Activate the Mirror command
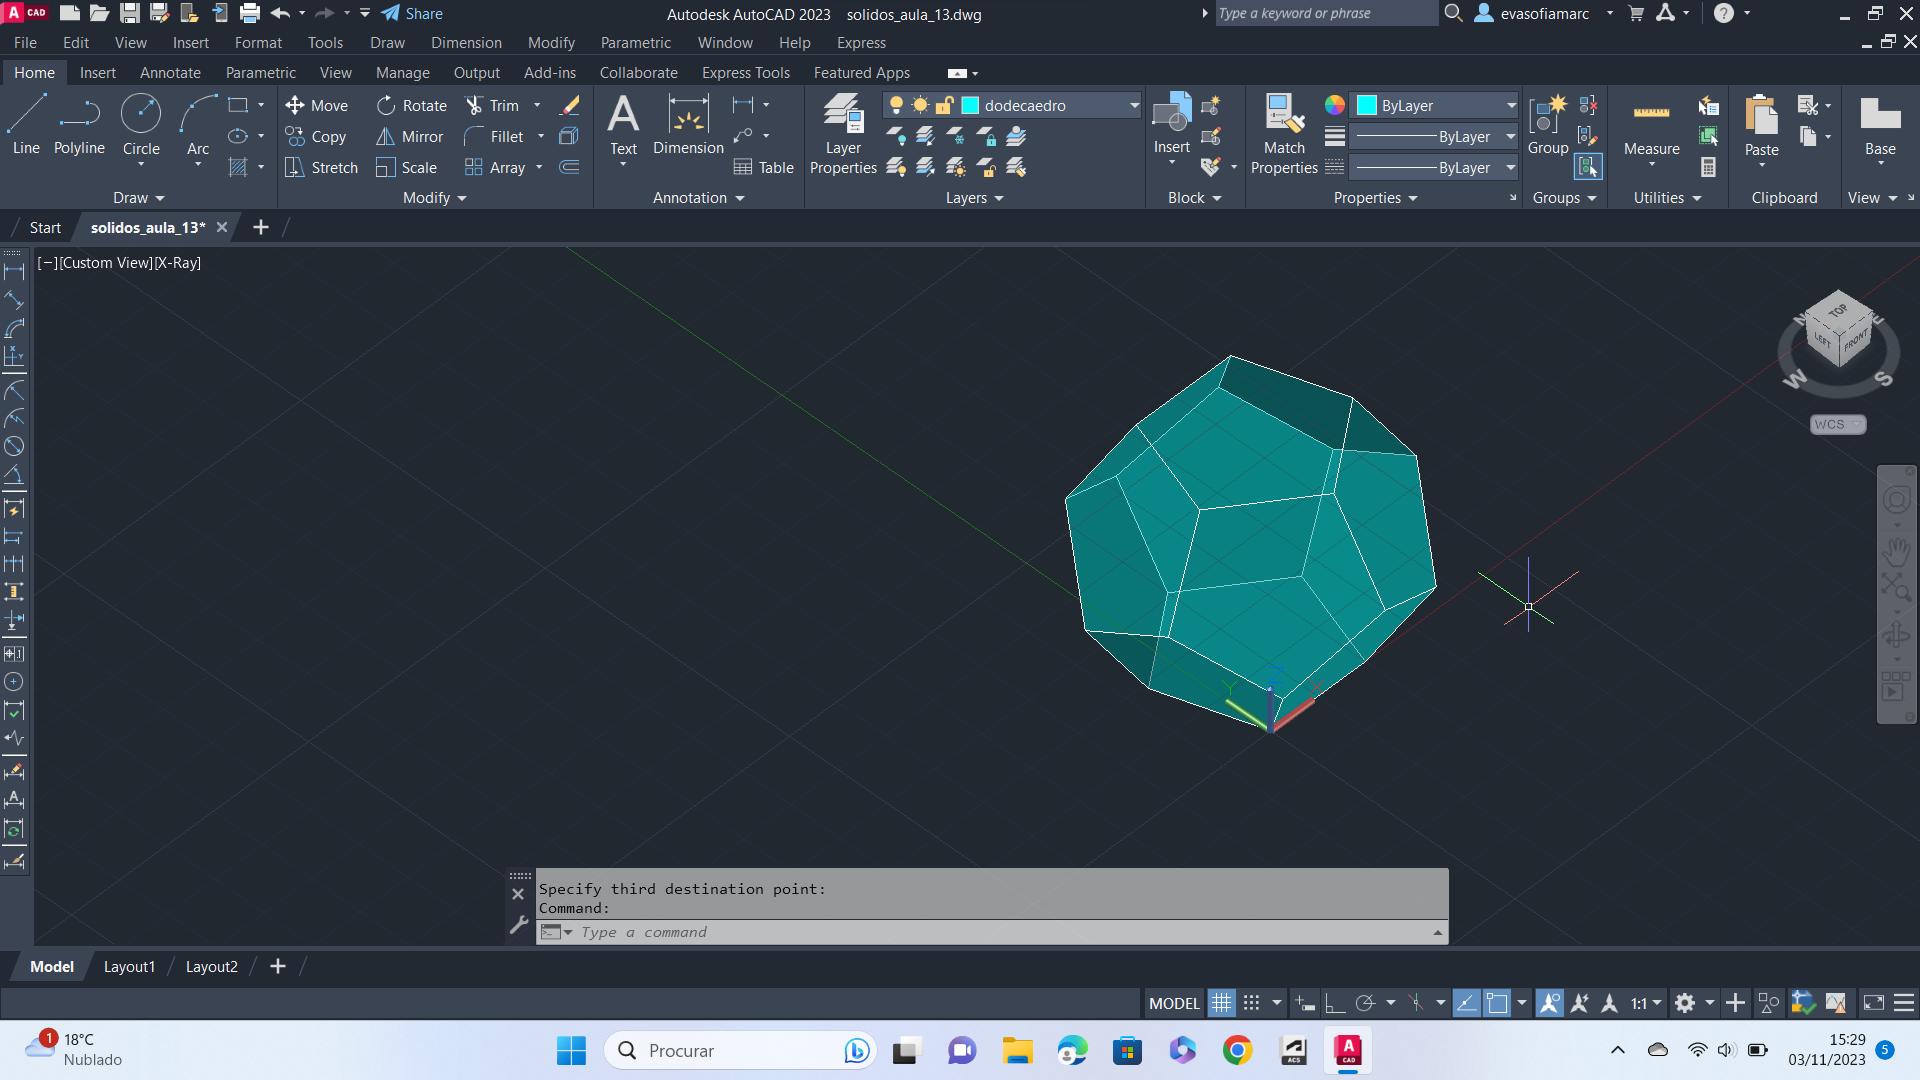The width and height of the screenshot is (1920, 1080). 409,136
